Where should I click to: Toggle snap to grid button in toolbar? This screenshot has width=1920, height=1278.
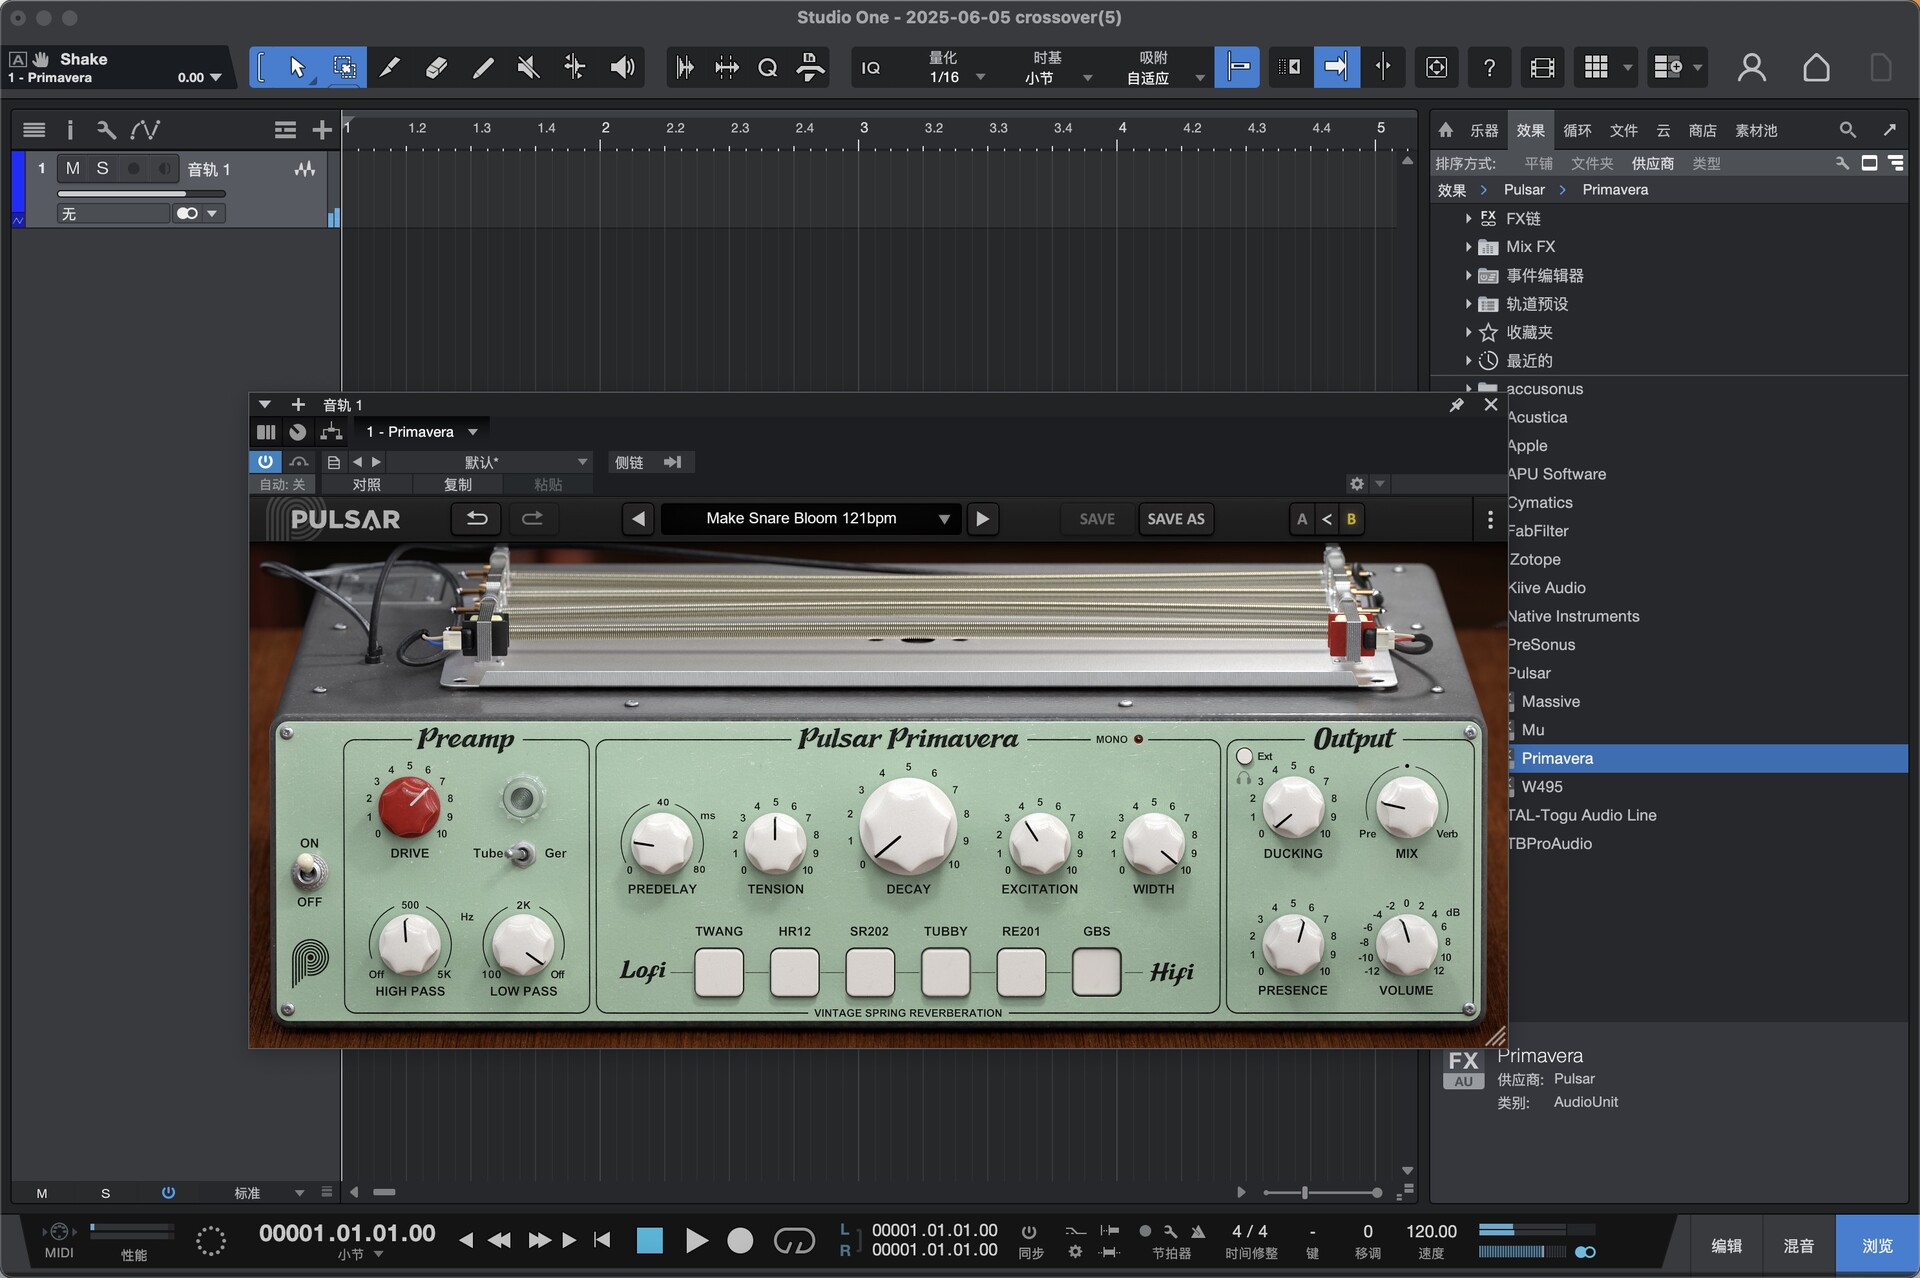tap(1237, 67)
